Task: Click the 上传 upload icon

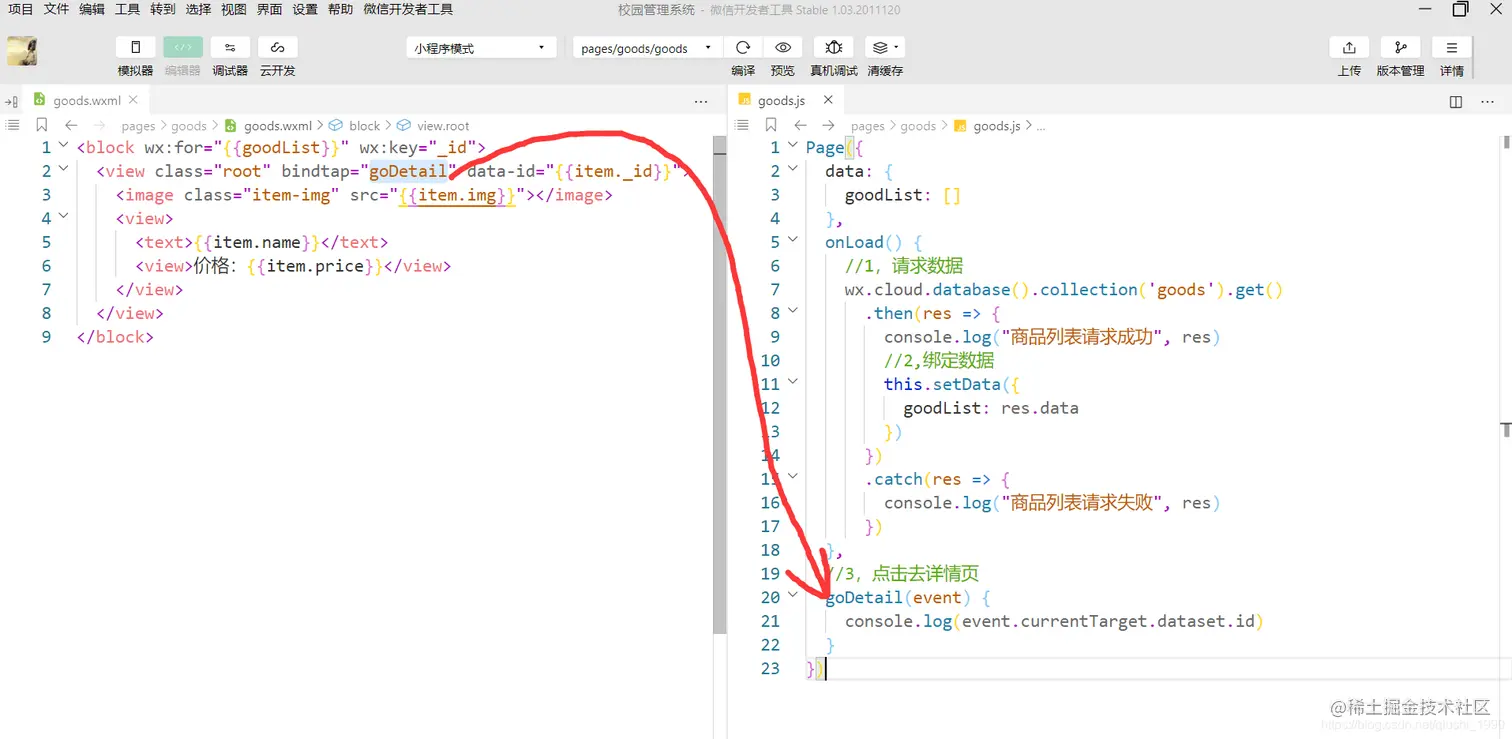Action: 1349,48
